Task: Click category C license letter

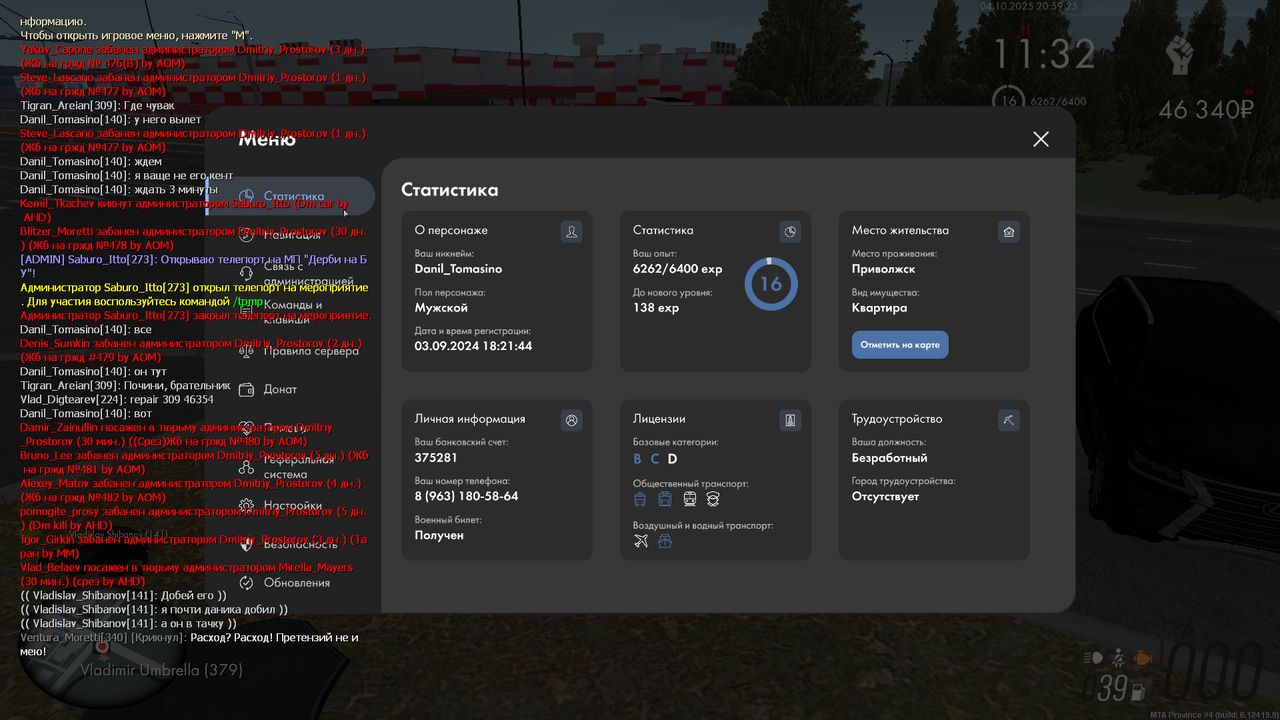Action: point(655,459)
